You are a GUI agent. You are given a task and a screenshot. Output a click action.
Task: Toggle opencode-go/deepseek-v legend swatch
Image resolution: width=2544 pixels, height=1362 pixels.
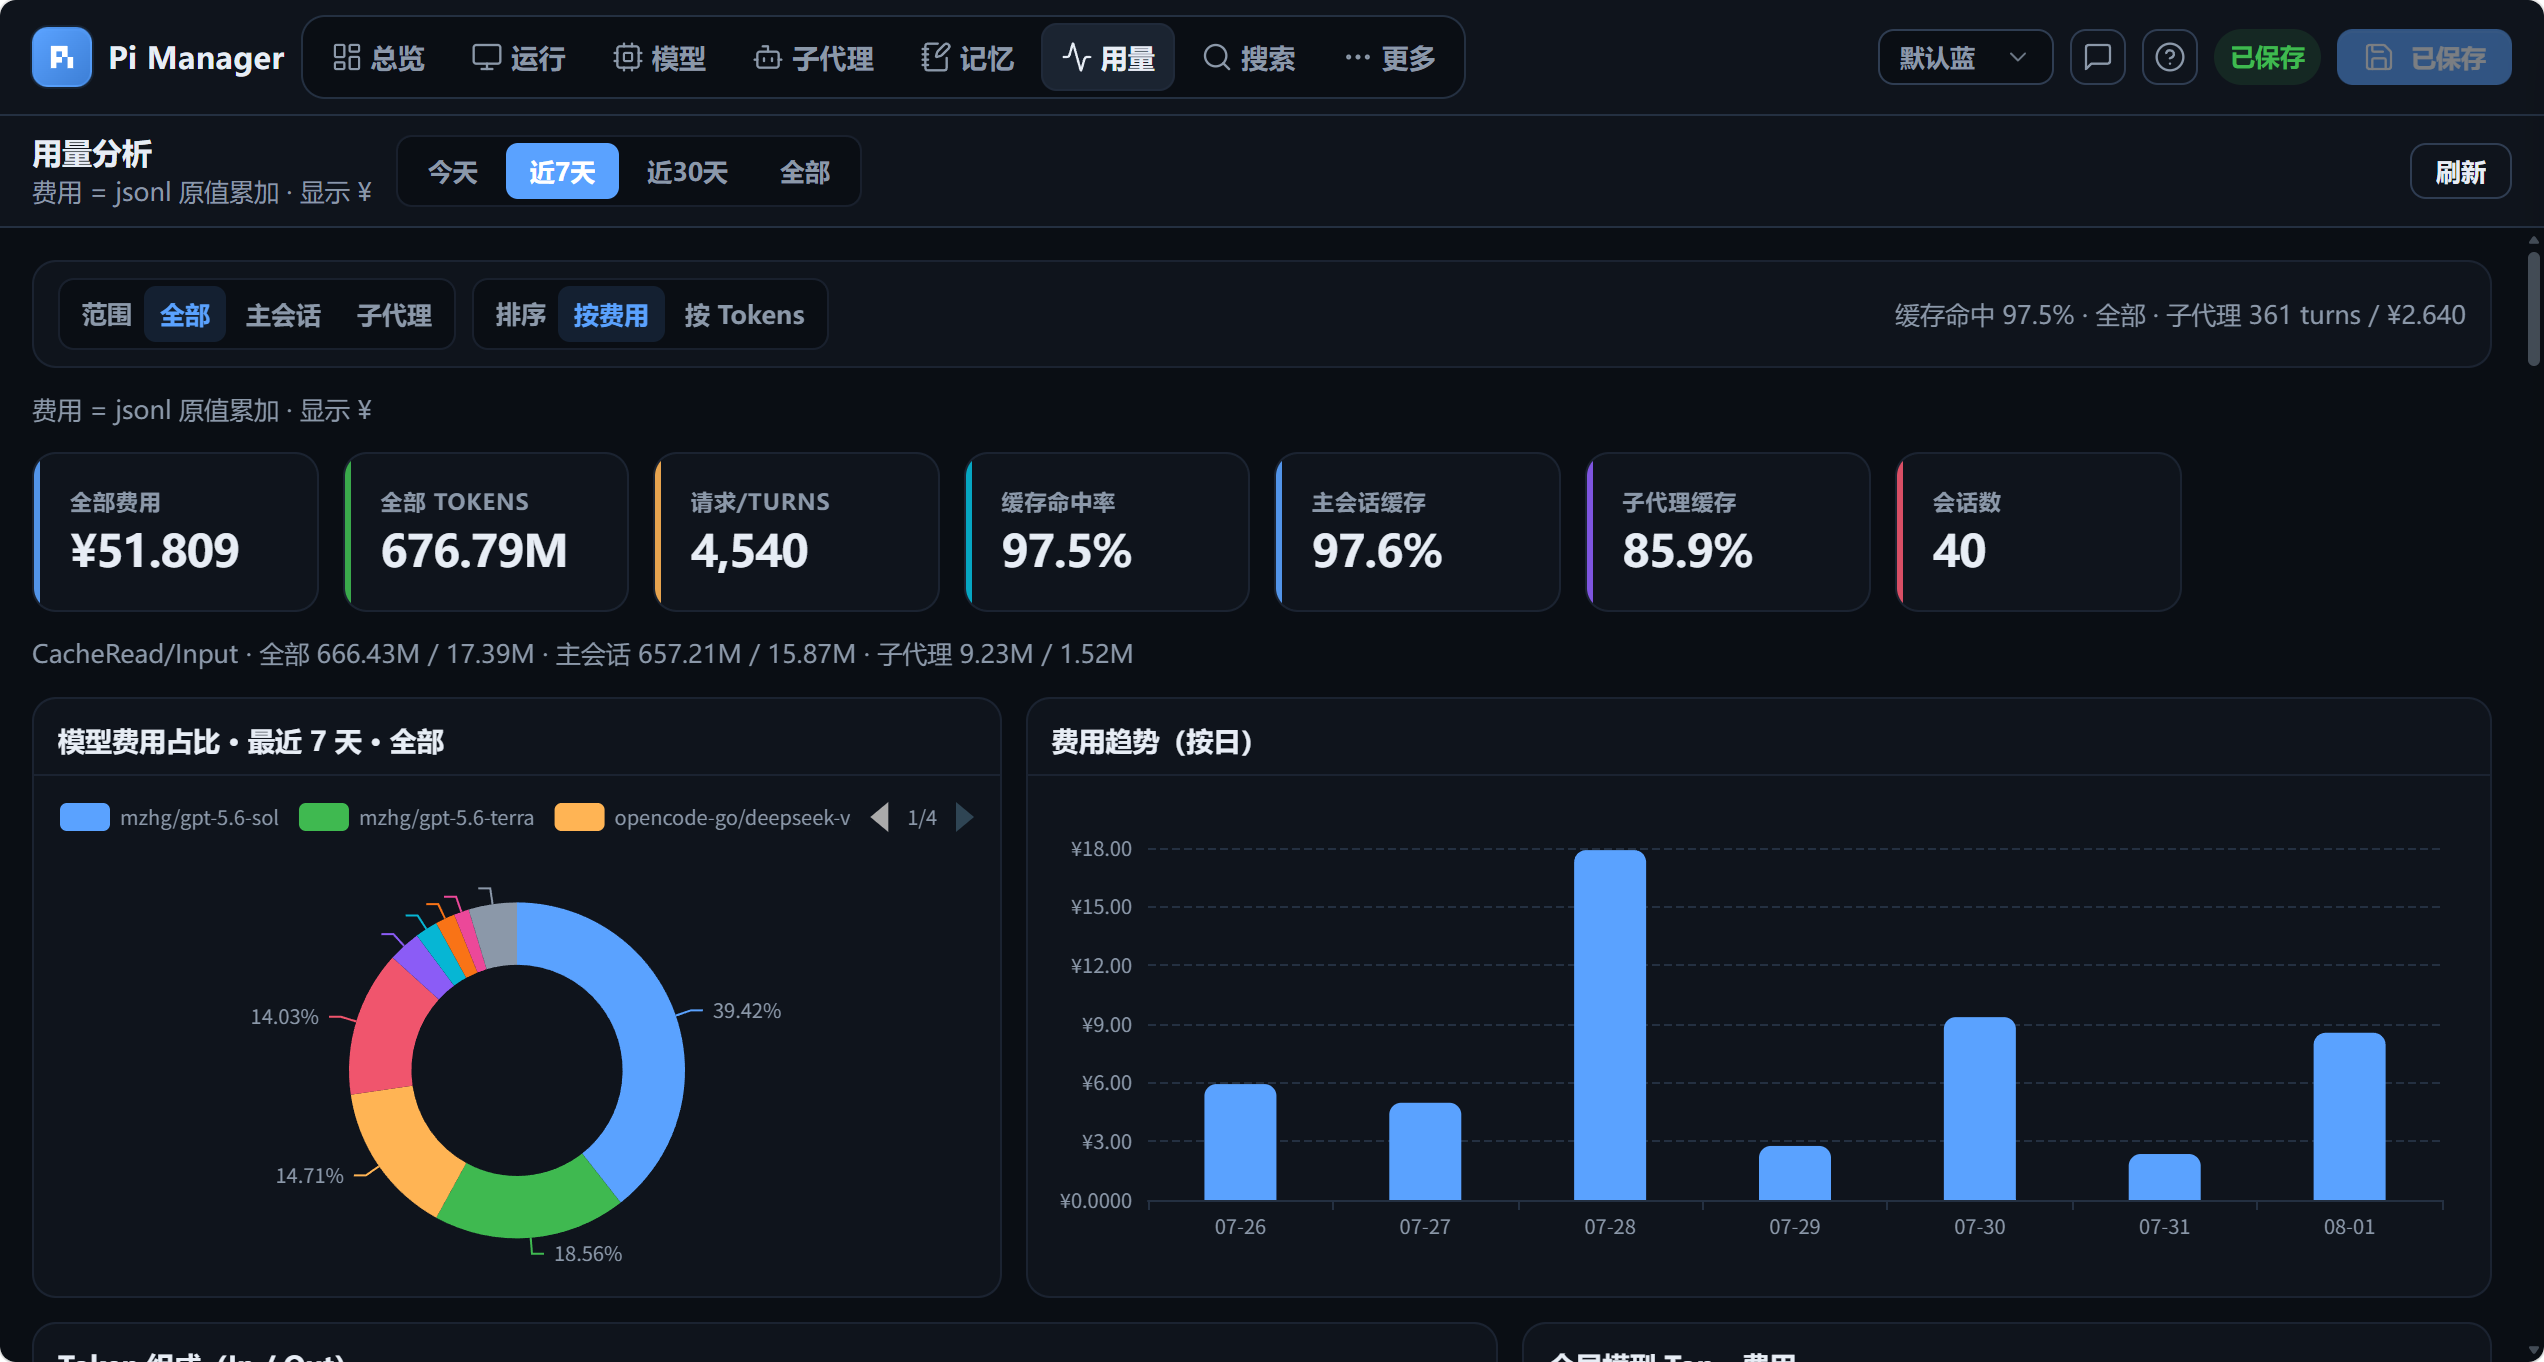[579, 817]
